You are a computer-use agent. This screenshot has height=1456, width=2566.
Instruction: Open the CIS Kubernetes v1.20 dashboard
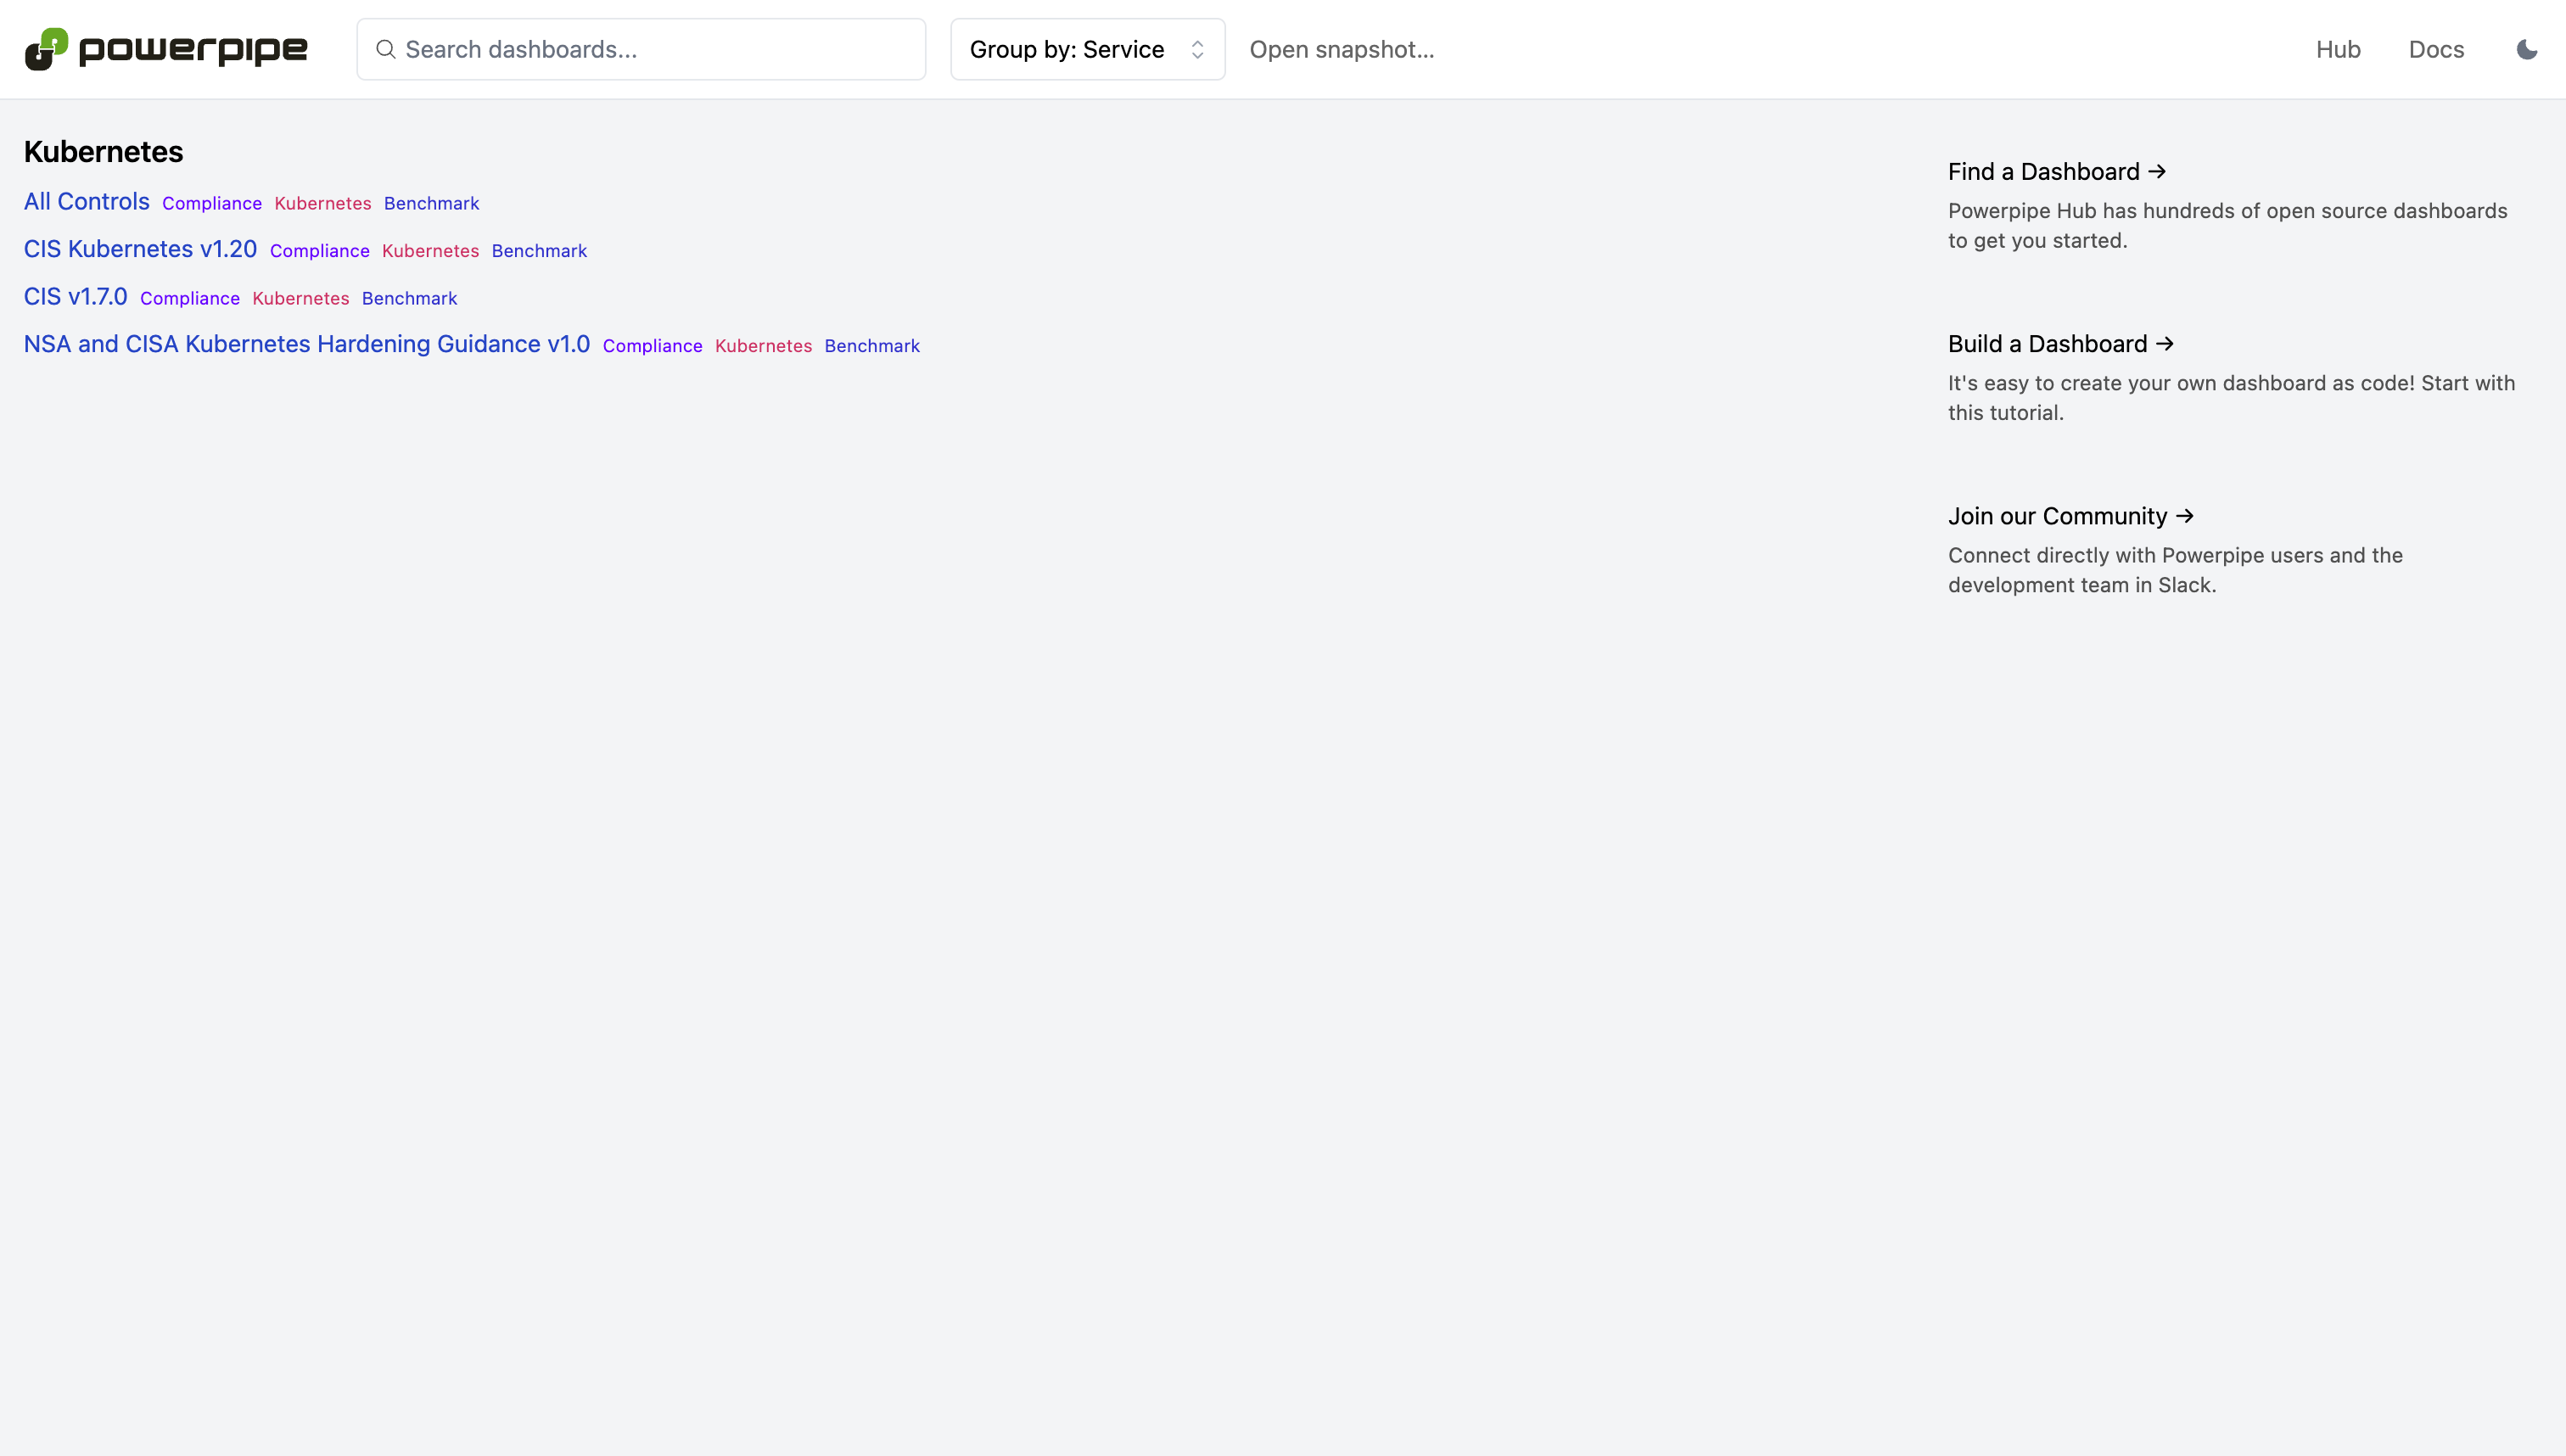(x=140, y=249)
